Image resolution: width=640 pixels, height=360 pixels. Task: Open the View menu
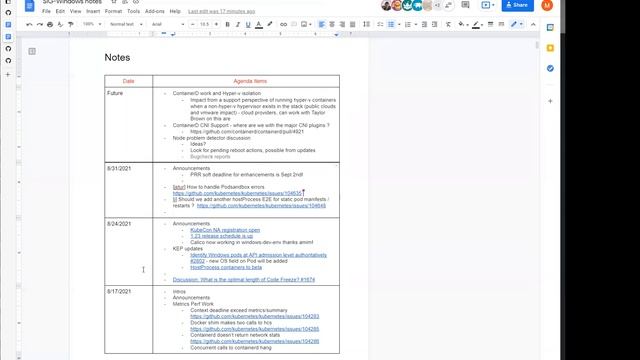click(75, 11)
